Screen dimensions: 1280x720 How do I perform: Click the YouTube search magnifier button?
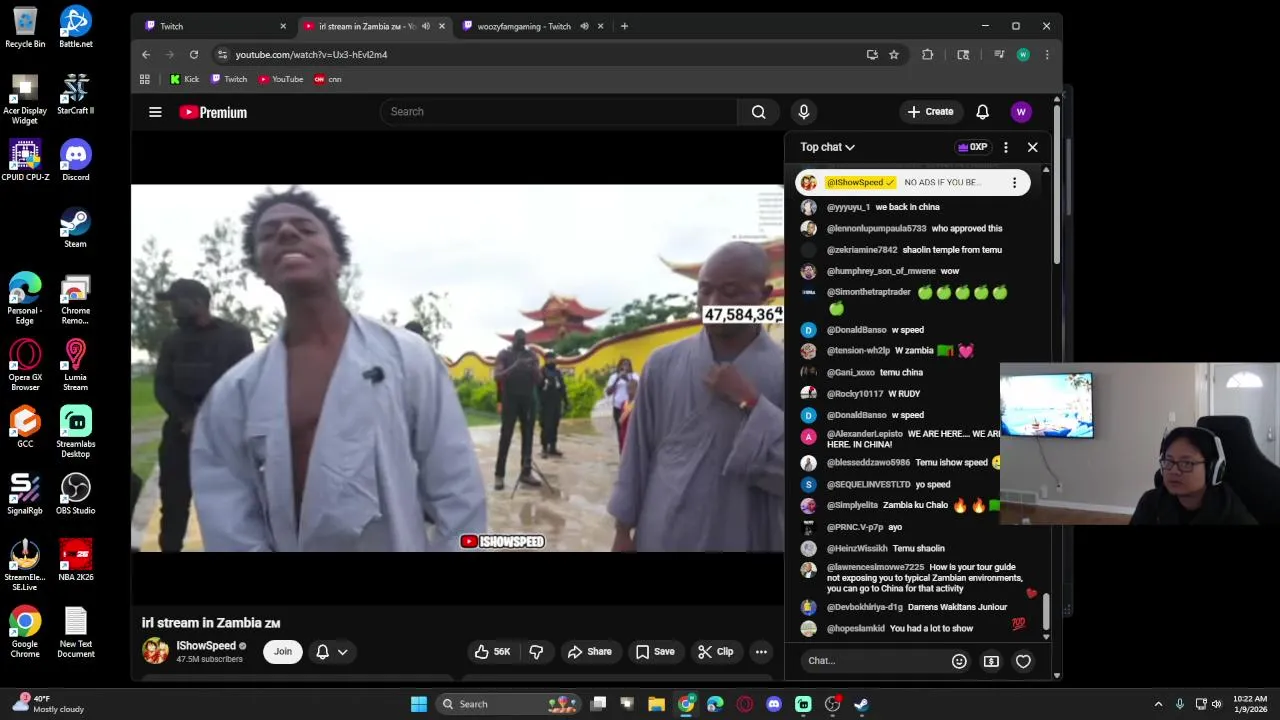759,112
